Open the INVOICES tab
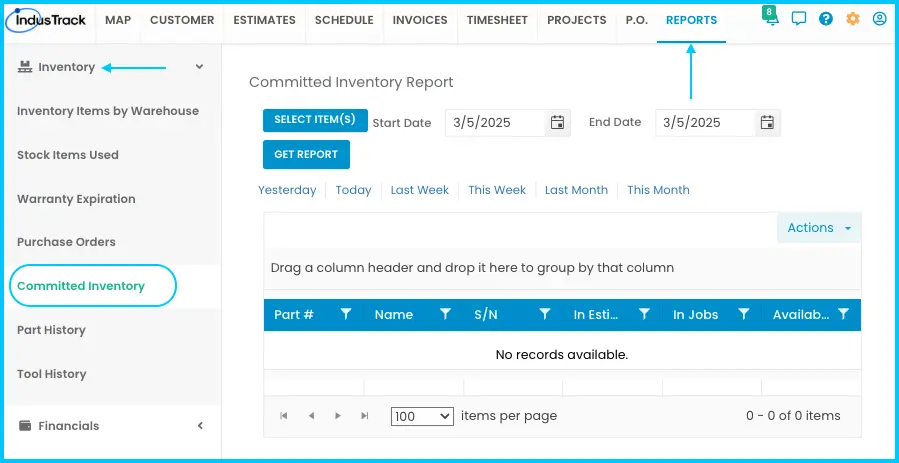The height and width of the screenshot is (463, 899). point(420,20)
